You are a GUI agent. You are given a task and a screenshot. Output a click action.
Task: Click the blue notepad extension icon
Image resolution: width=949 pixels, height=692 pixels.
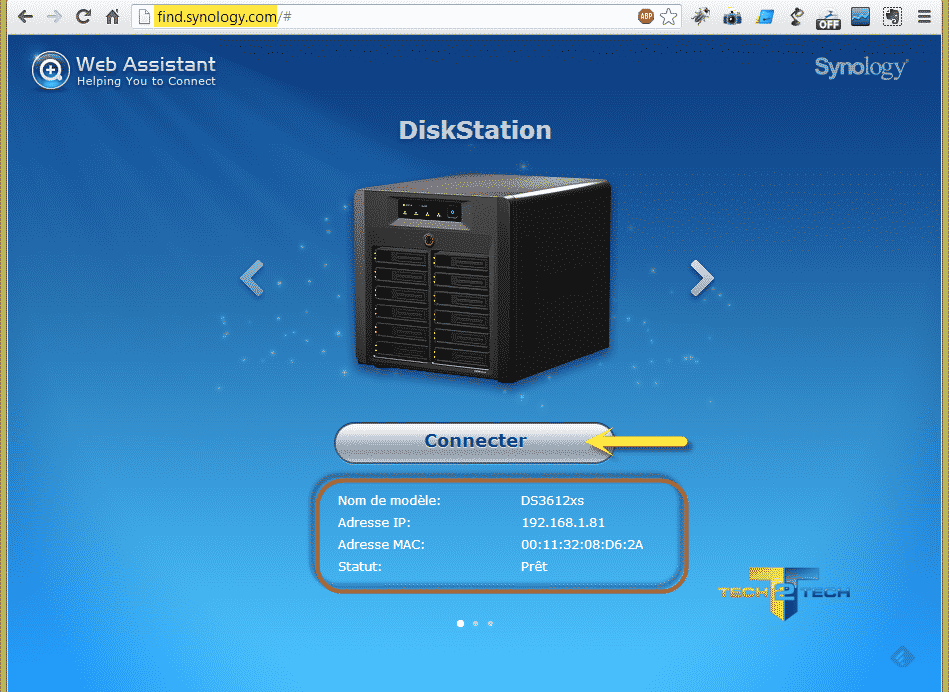pyautogui.click(x=764, y=17)
